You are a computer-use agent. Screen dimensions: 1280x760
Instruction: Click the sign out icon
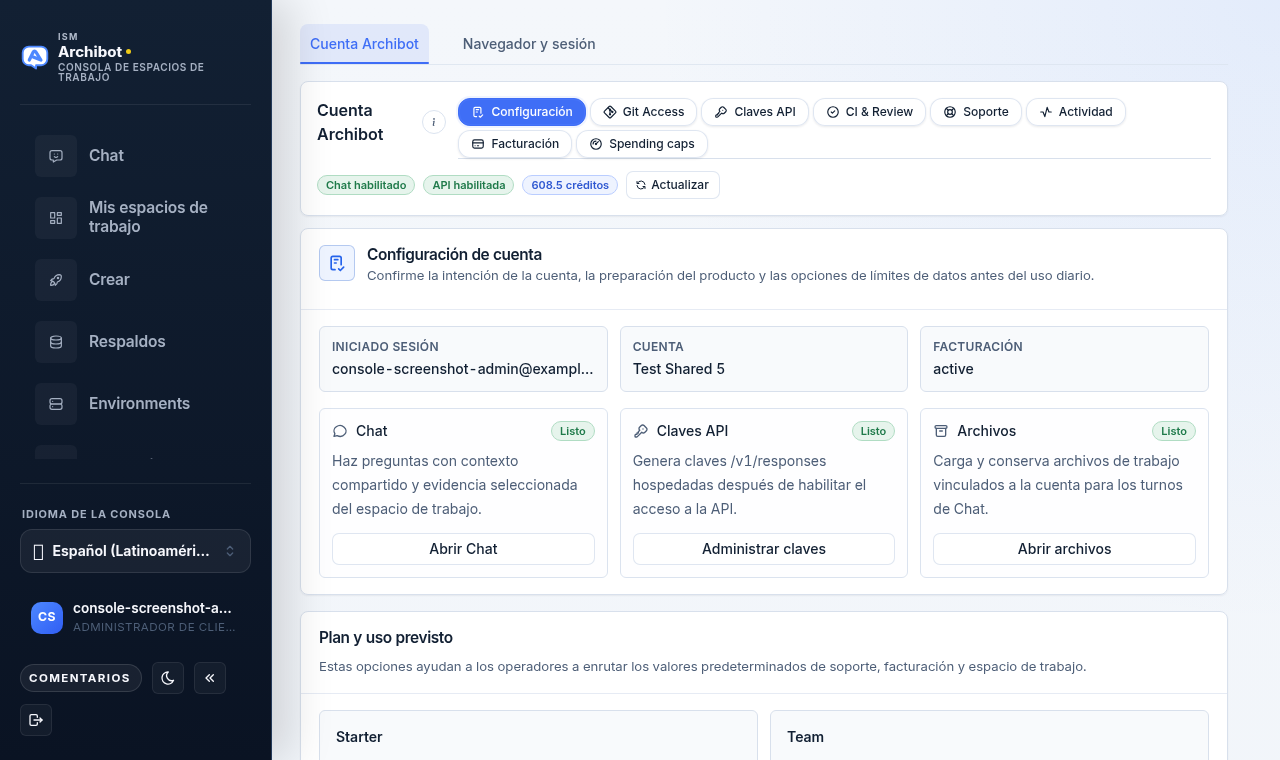[x=36, y=720]
